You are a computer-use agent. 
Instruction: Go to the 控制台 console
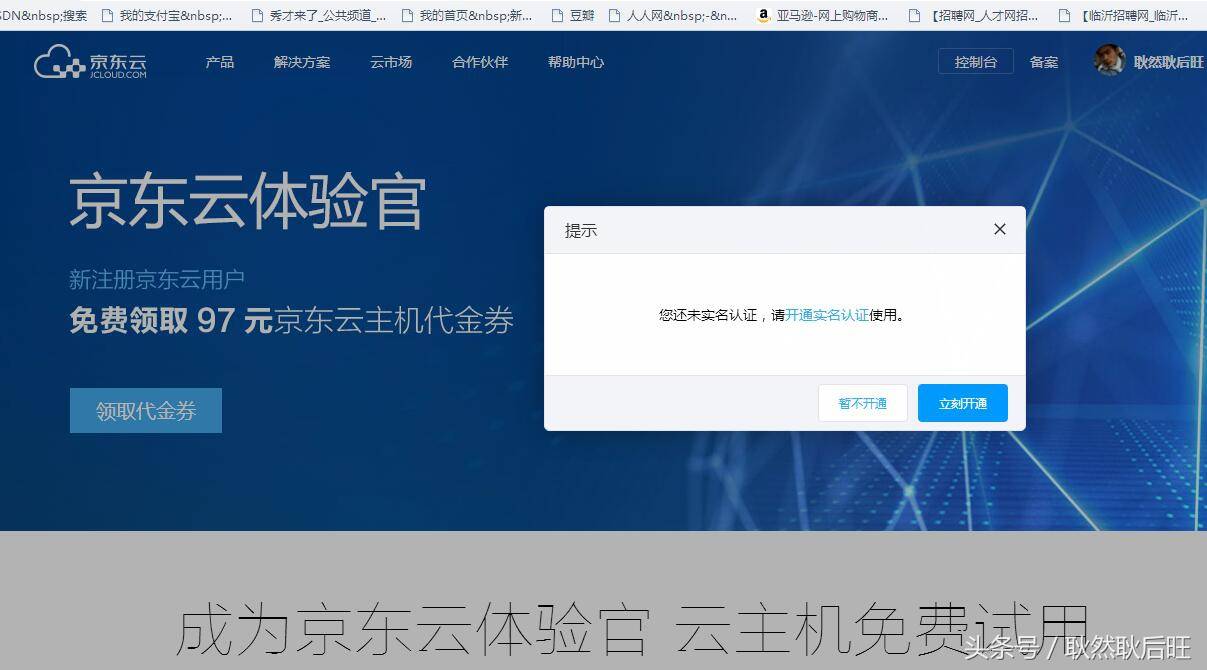click(x=975, y=61)
